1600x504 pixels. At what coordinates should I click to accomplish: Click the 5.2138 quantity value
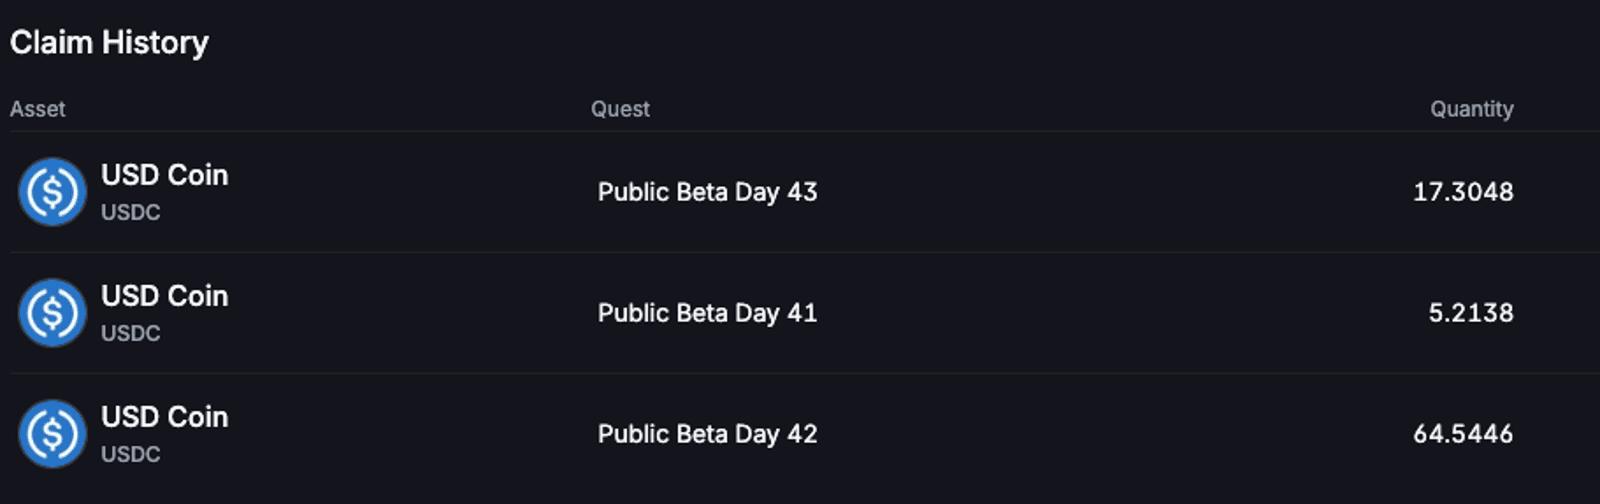(x=1471, y=313)
